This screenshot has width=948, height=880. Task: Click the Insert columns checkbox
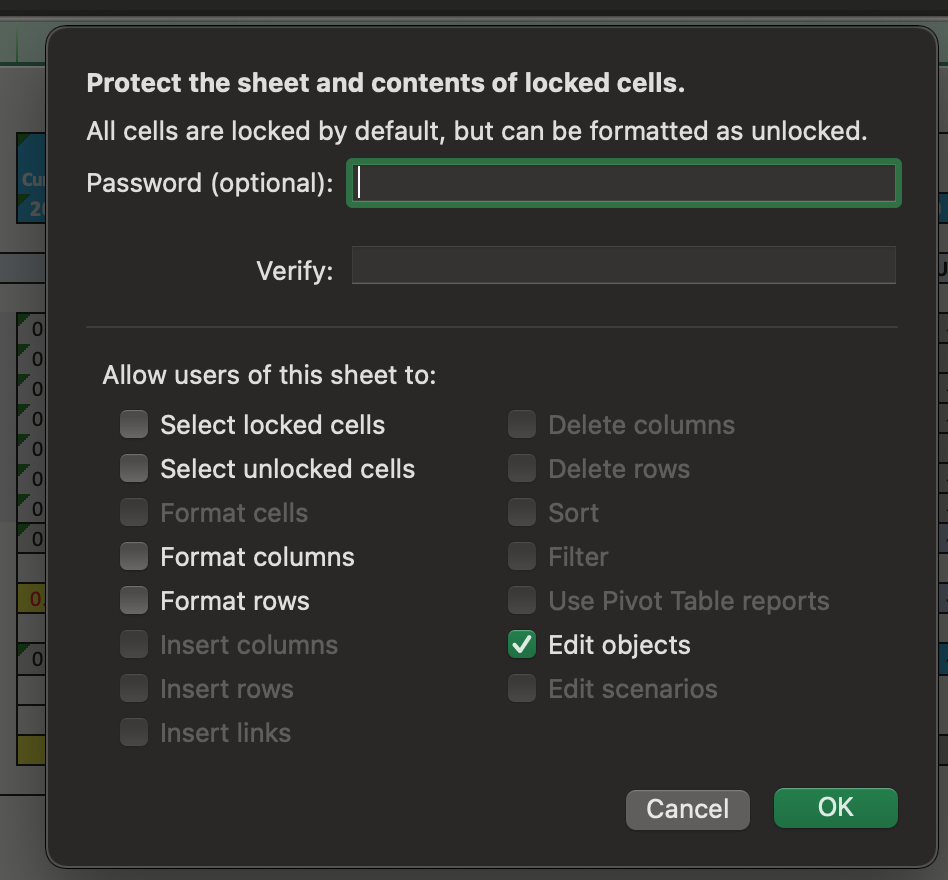[x=133, y=644]
